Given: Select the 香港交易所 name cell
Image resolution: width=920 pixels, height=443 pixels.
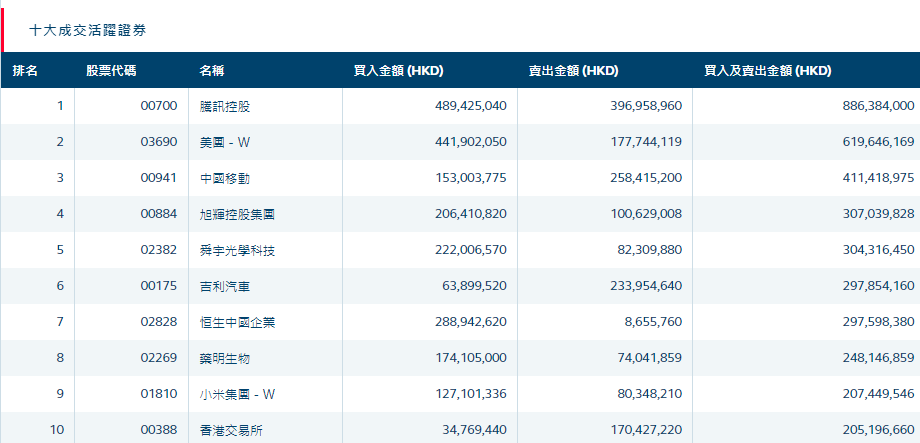Looking at the screenshot, I should 231,430.
